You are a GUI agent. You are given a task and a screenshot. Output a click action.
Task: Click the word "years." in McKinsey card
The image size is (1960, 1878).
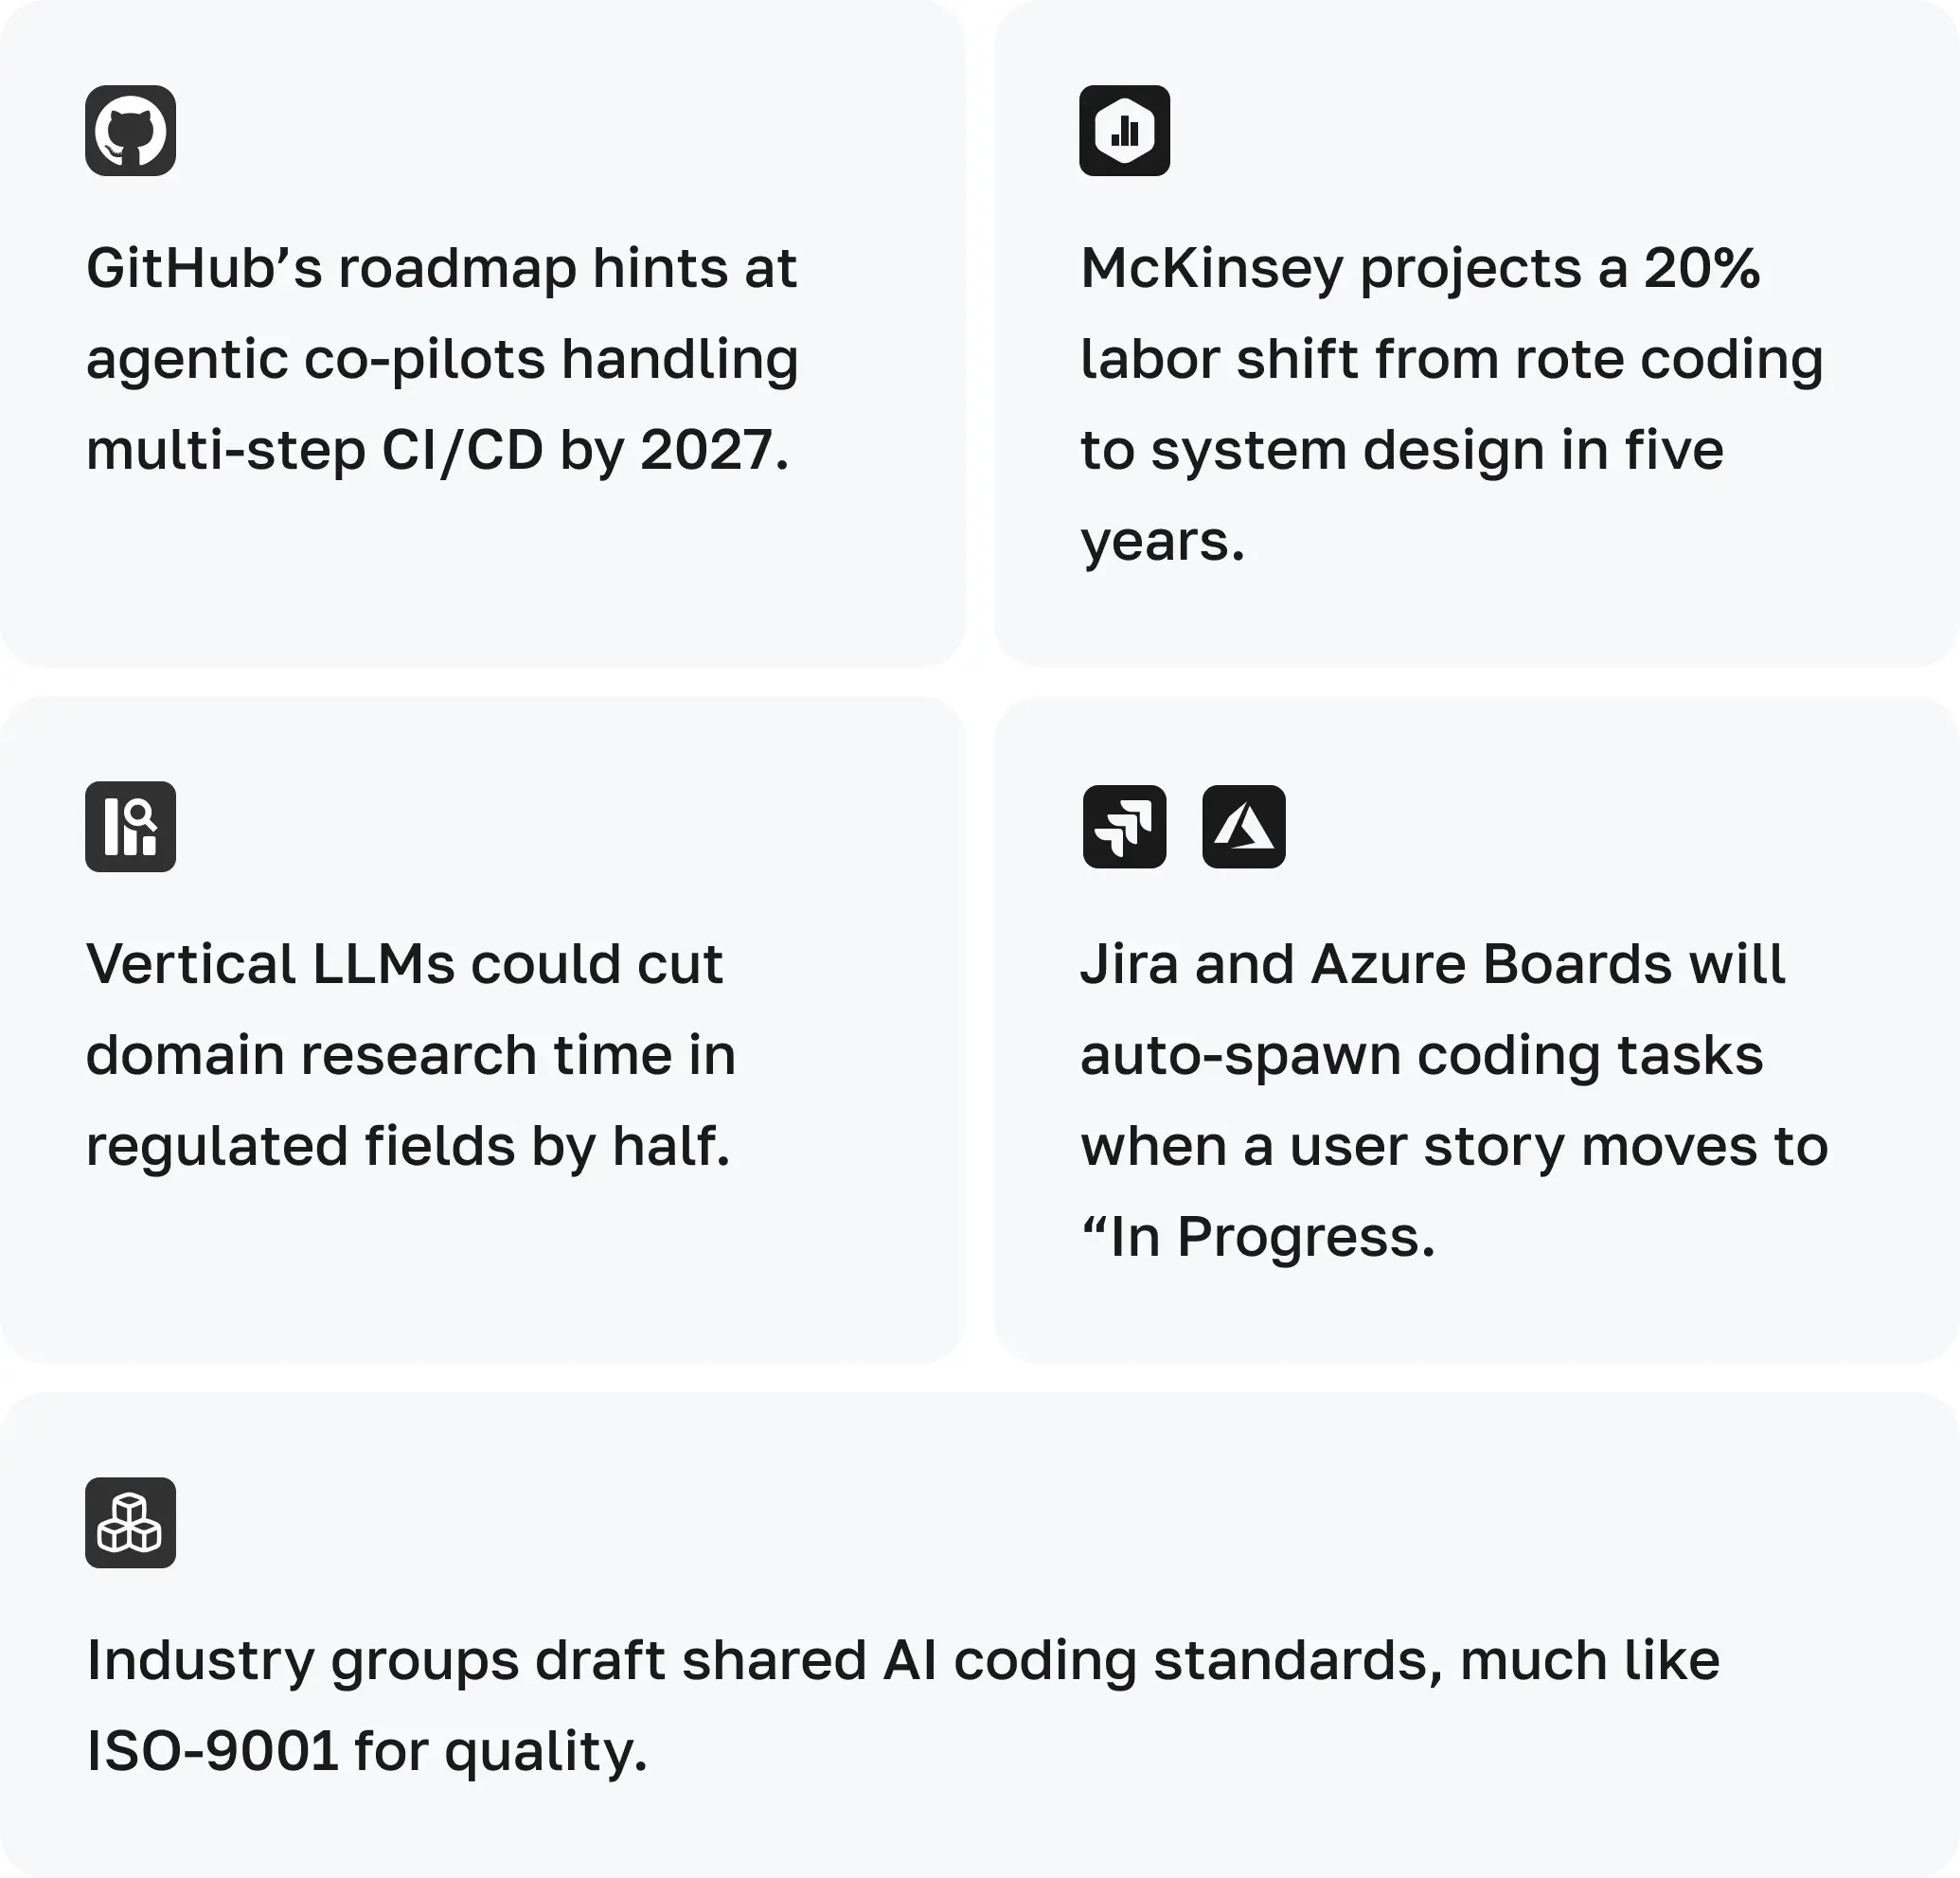pyautogui.click(x=1162, y=541)
